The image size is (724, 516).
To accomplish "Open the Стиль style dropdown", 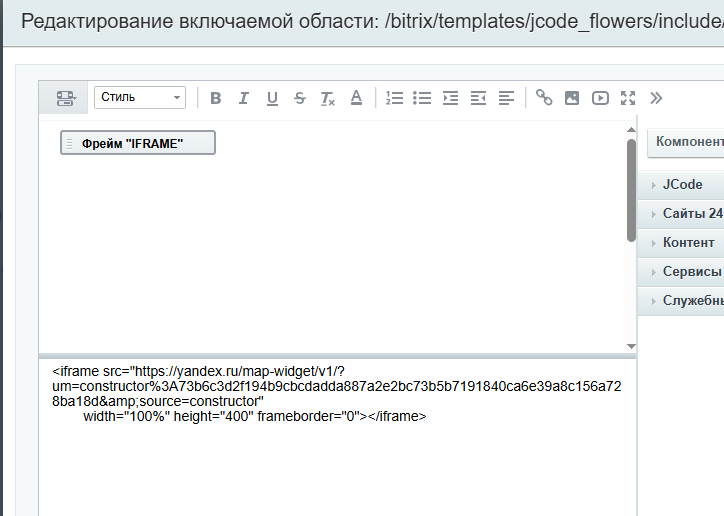I will pyautogui.click(x=140, y=97).
